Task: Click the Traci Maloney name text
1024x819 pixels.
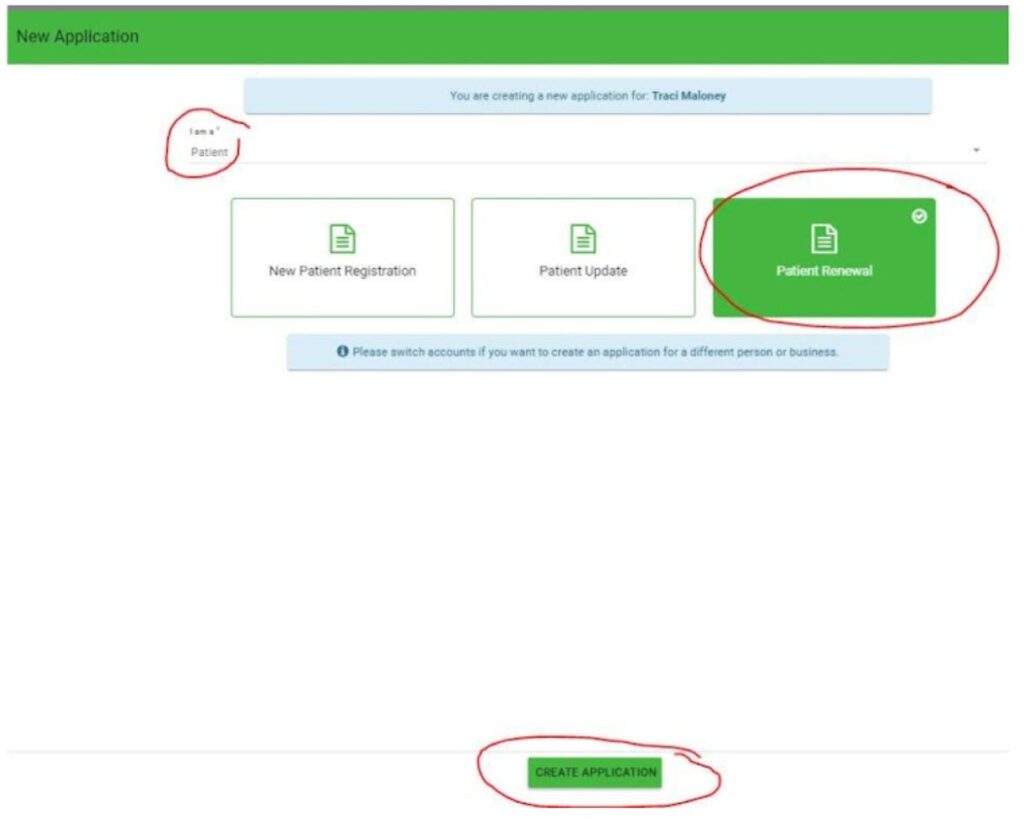Action: tap(688, 96)
